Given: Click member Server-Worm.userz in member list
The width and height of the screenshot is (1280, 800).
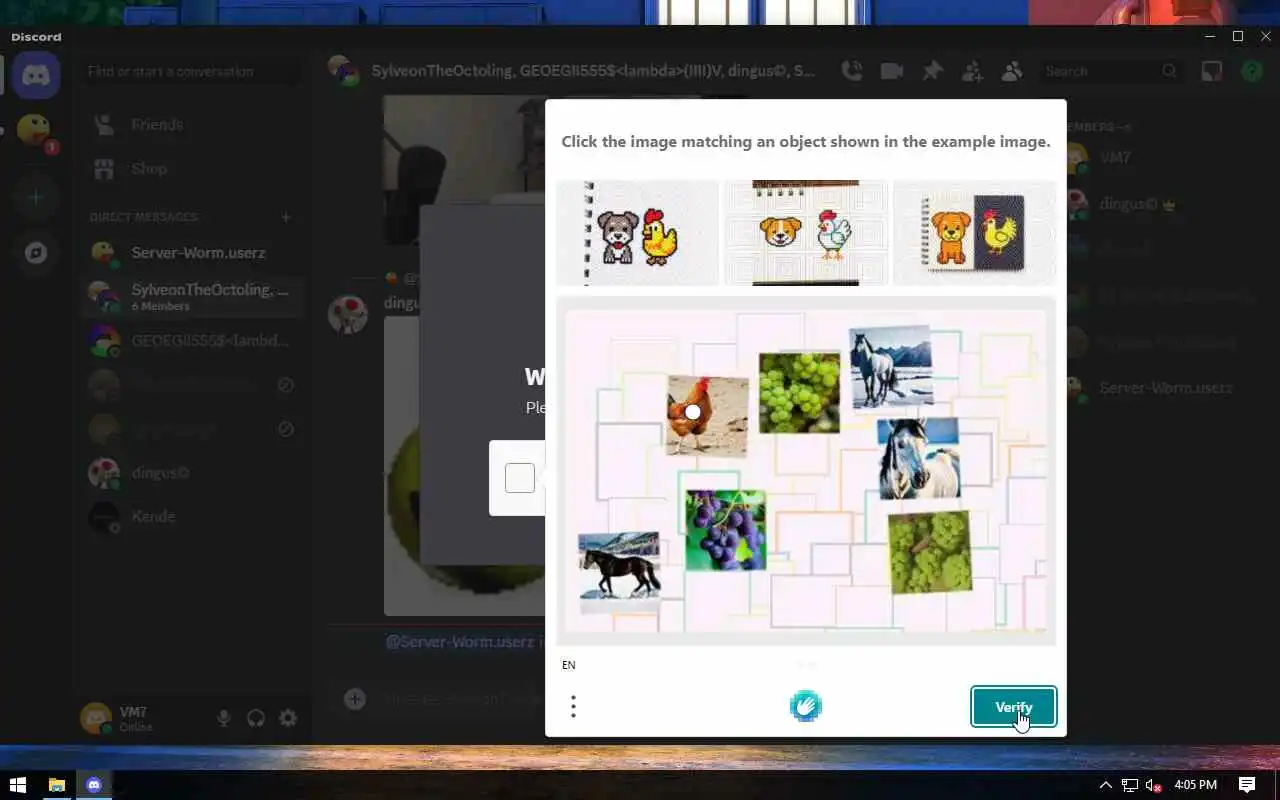Looking at the screenshot, I should [x=1166, y=388].
